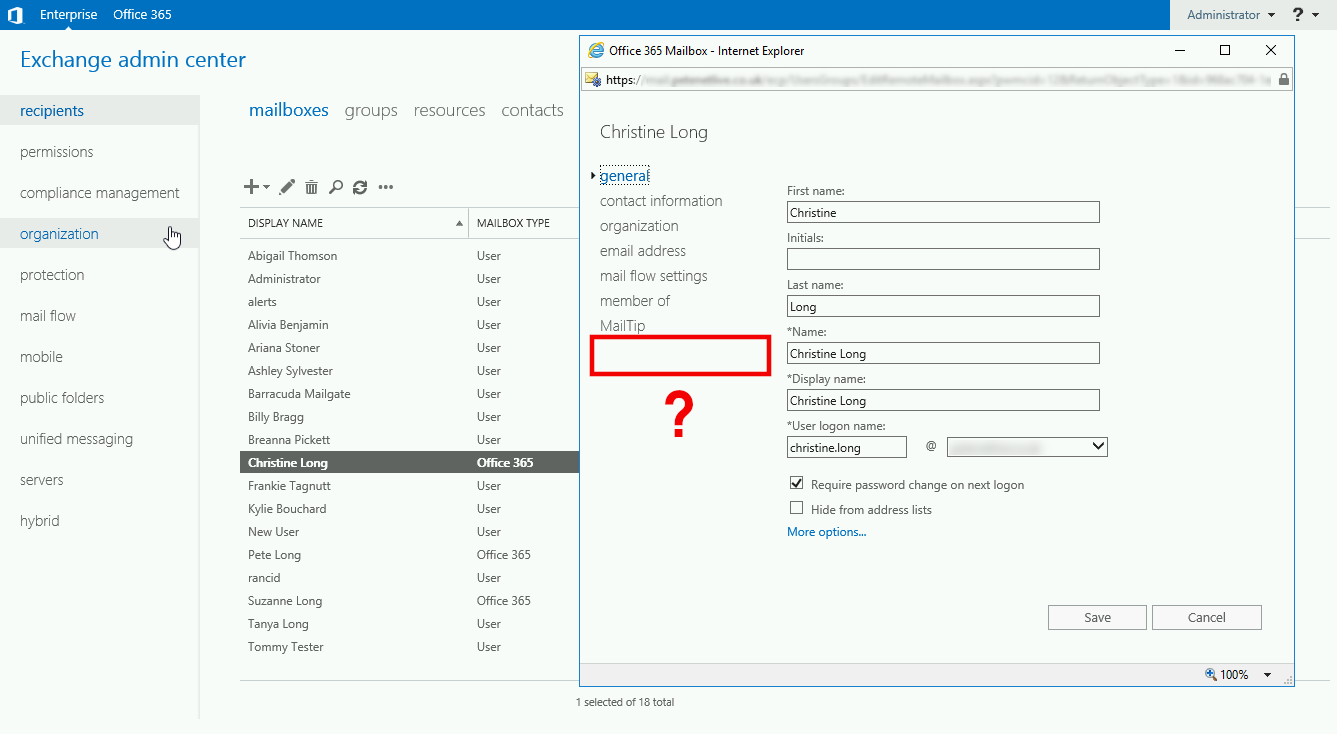The image size is (1337, 734).
Task: Select Tommy Tester mailbox row
Action: point(409,647)
